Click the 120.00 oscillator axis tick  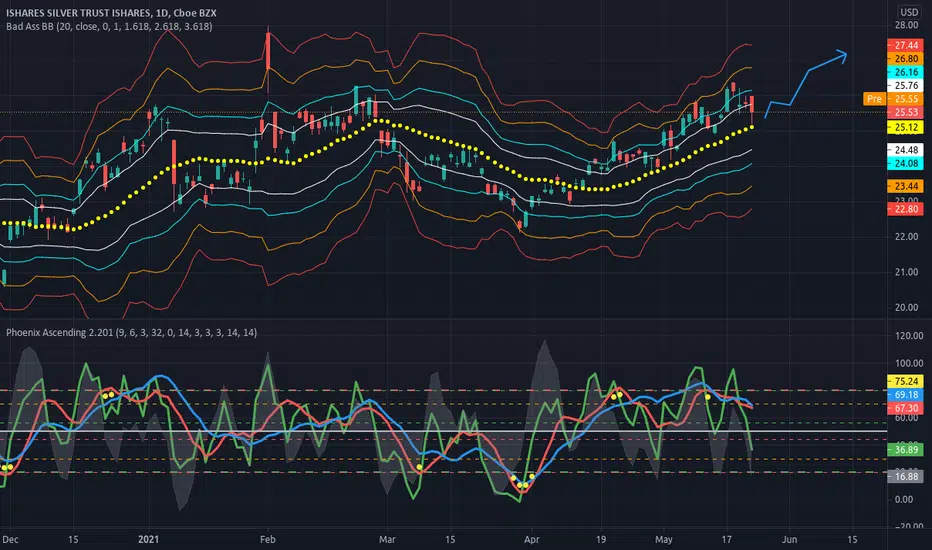click(x=909, y=336)
